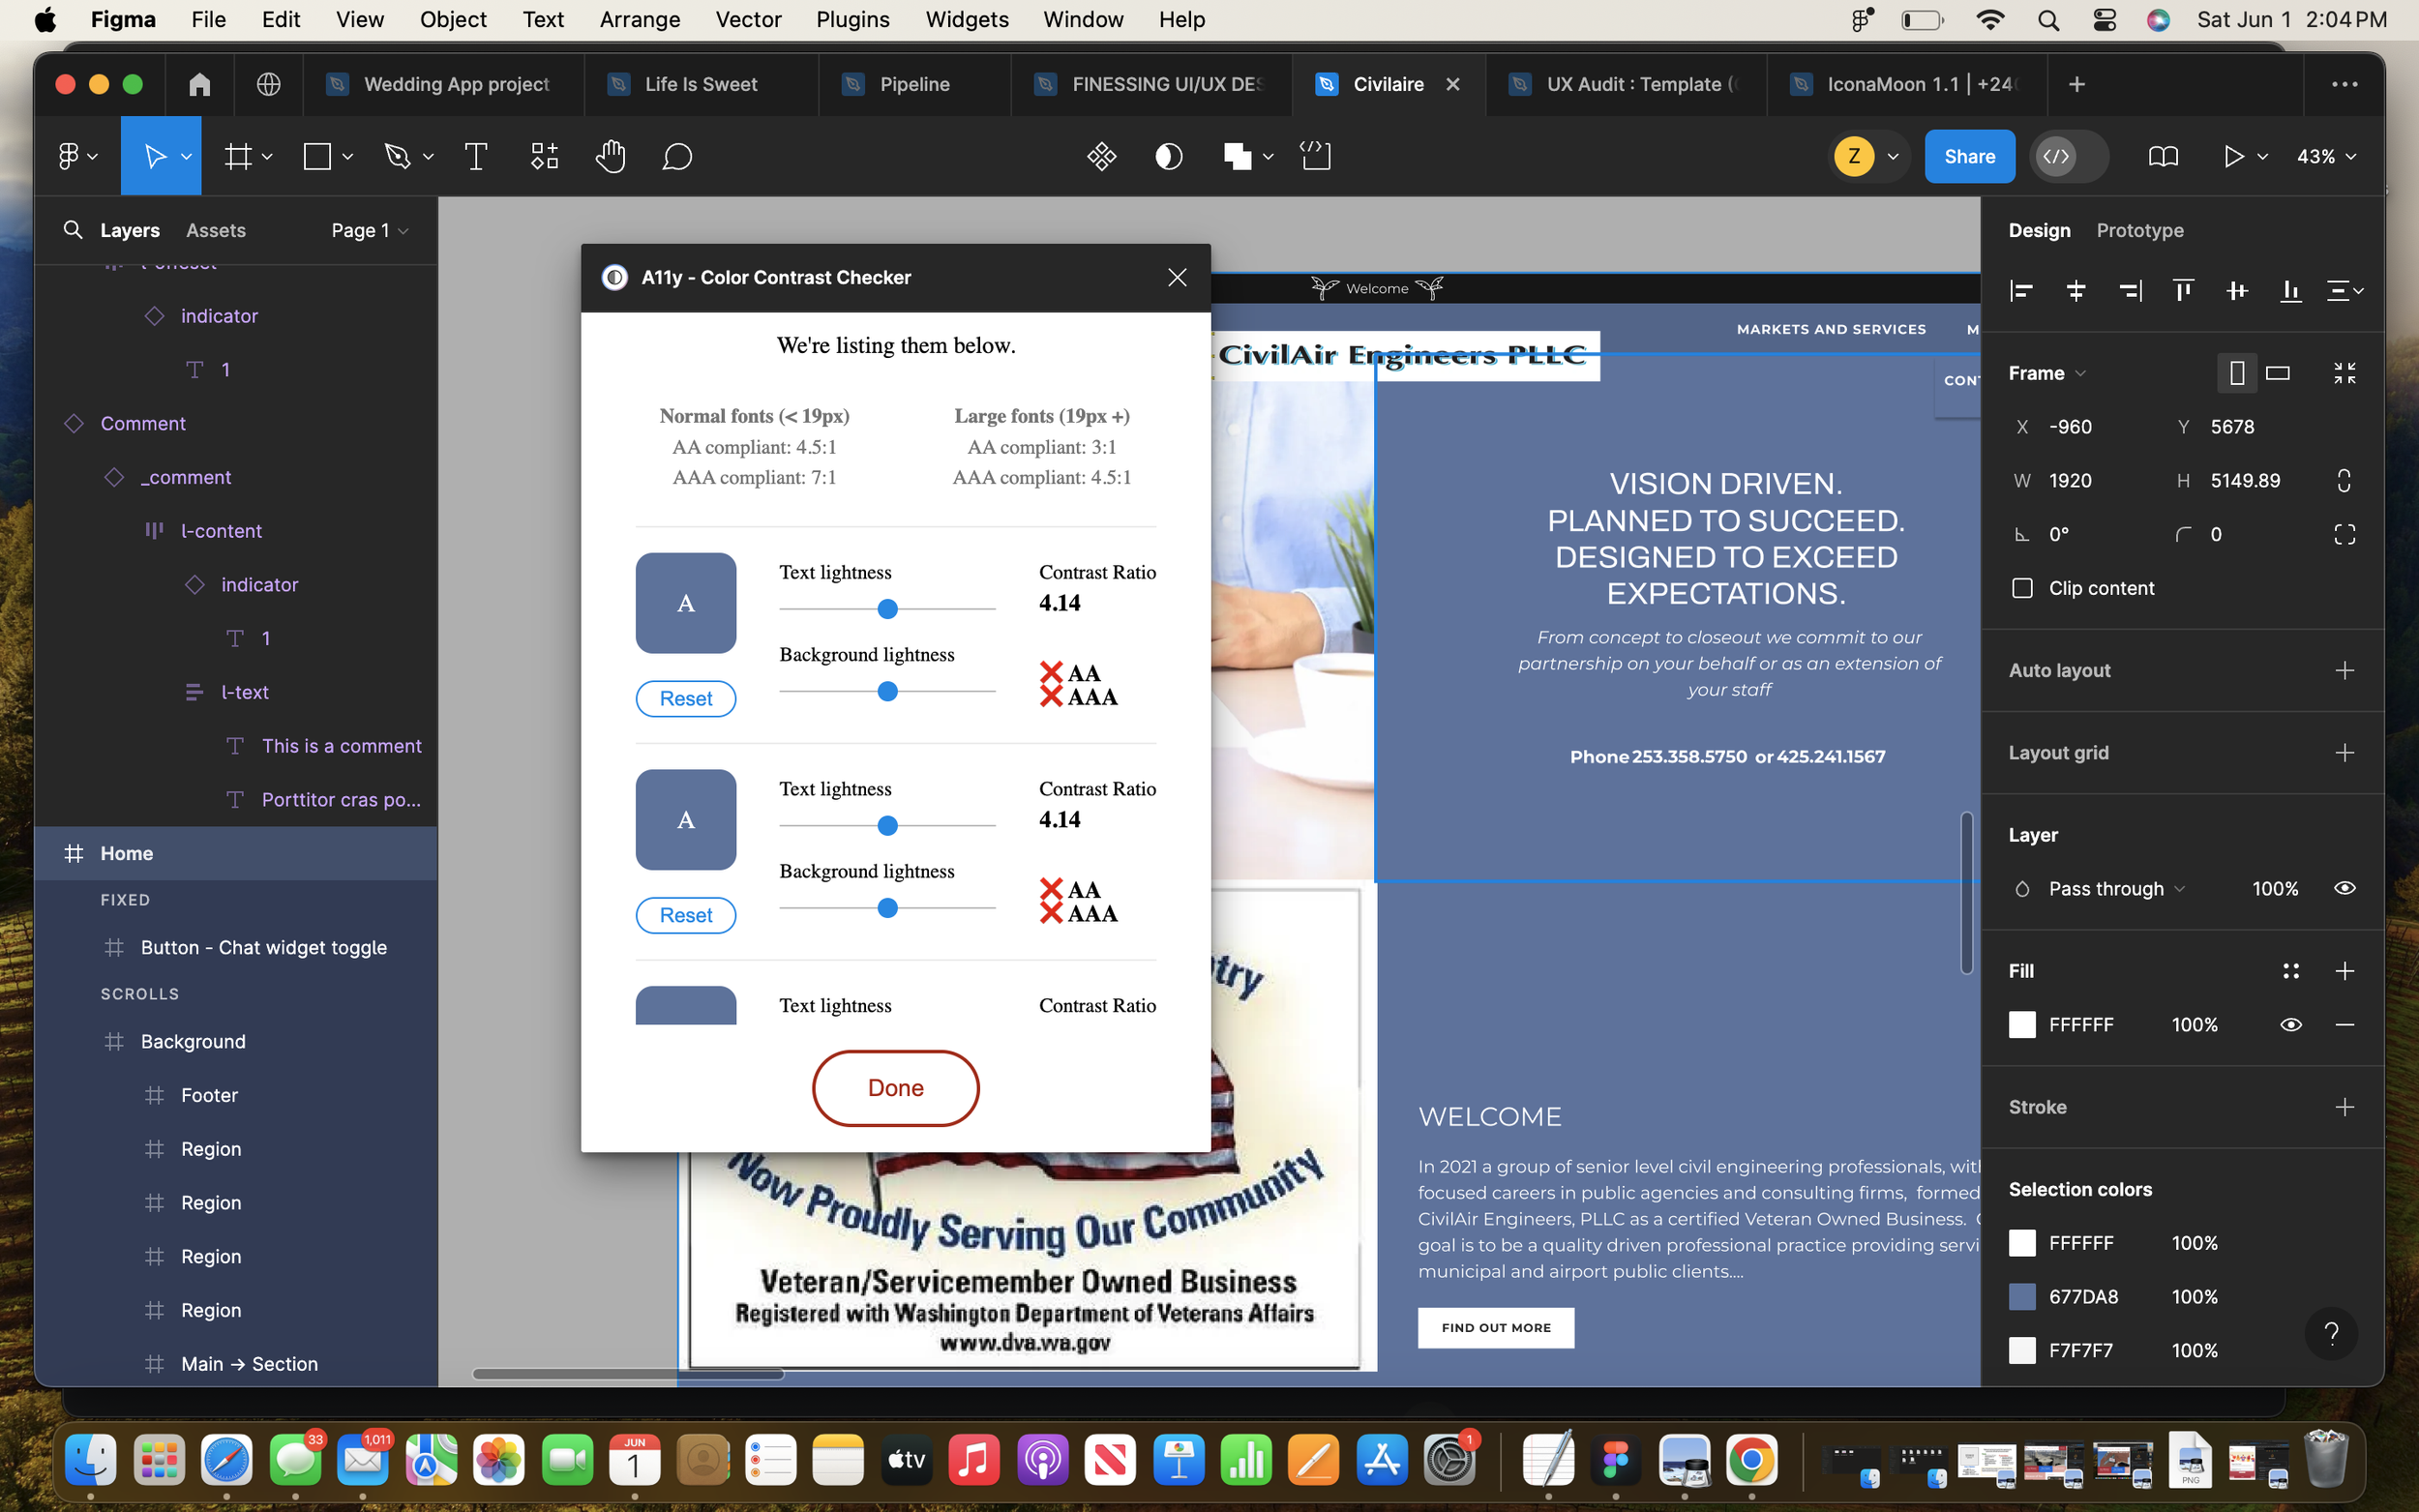Open the Resources components tool

pos(544,156)
